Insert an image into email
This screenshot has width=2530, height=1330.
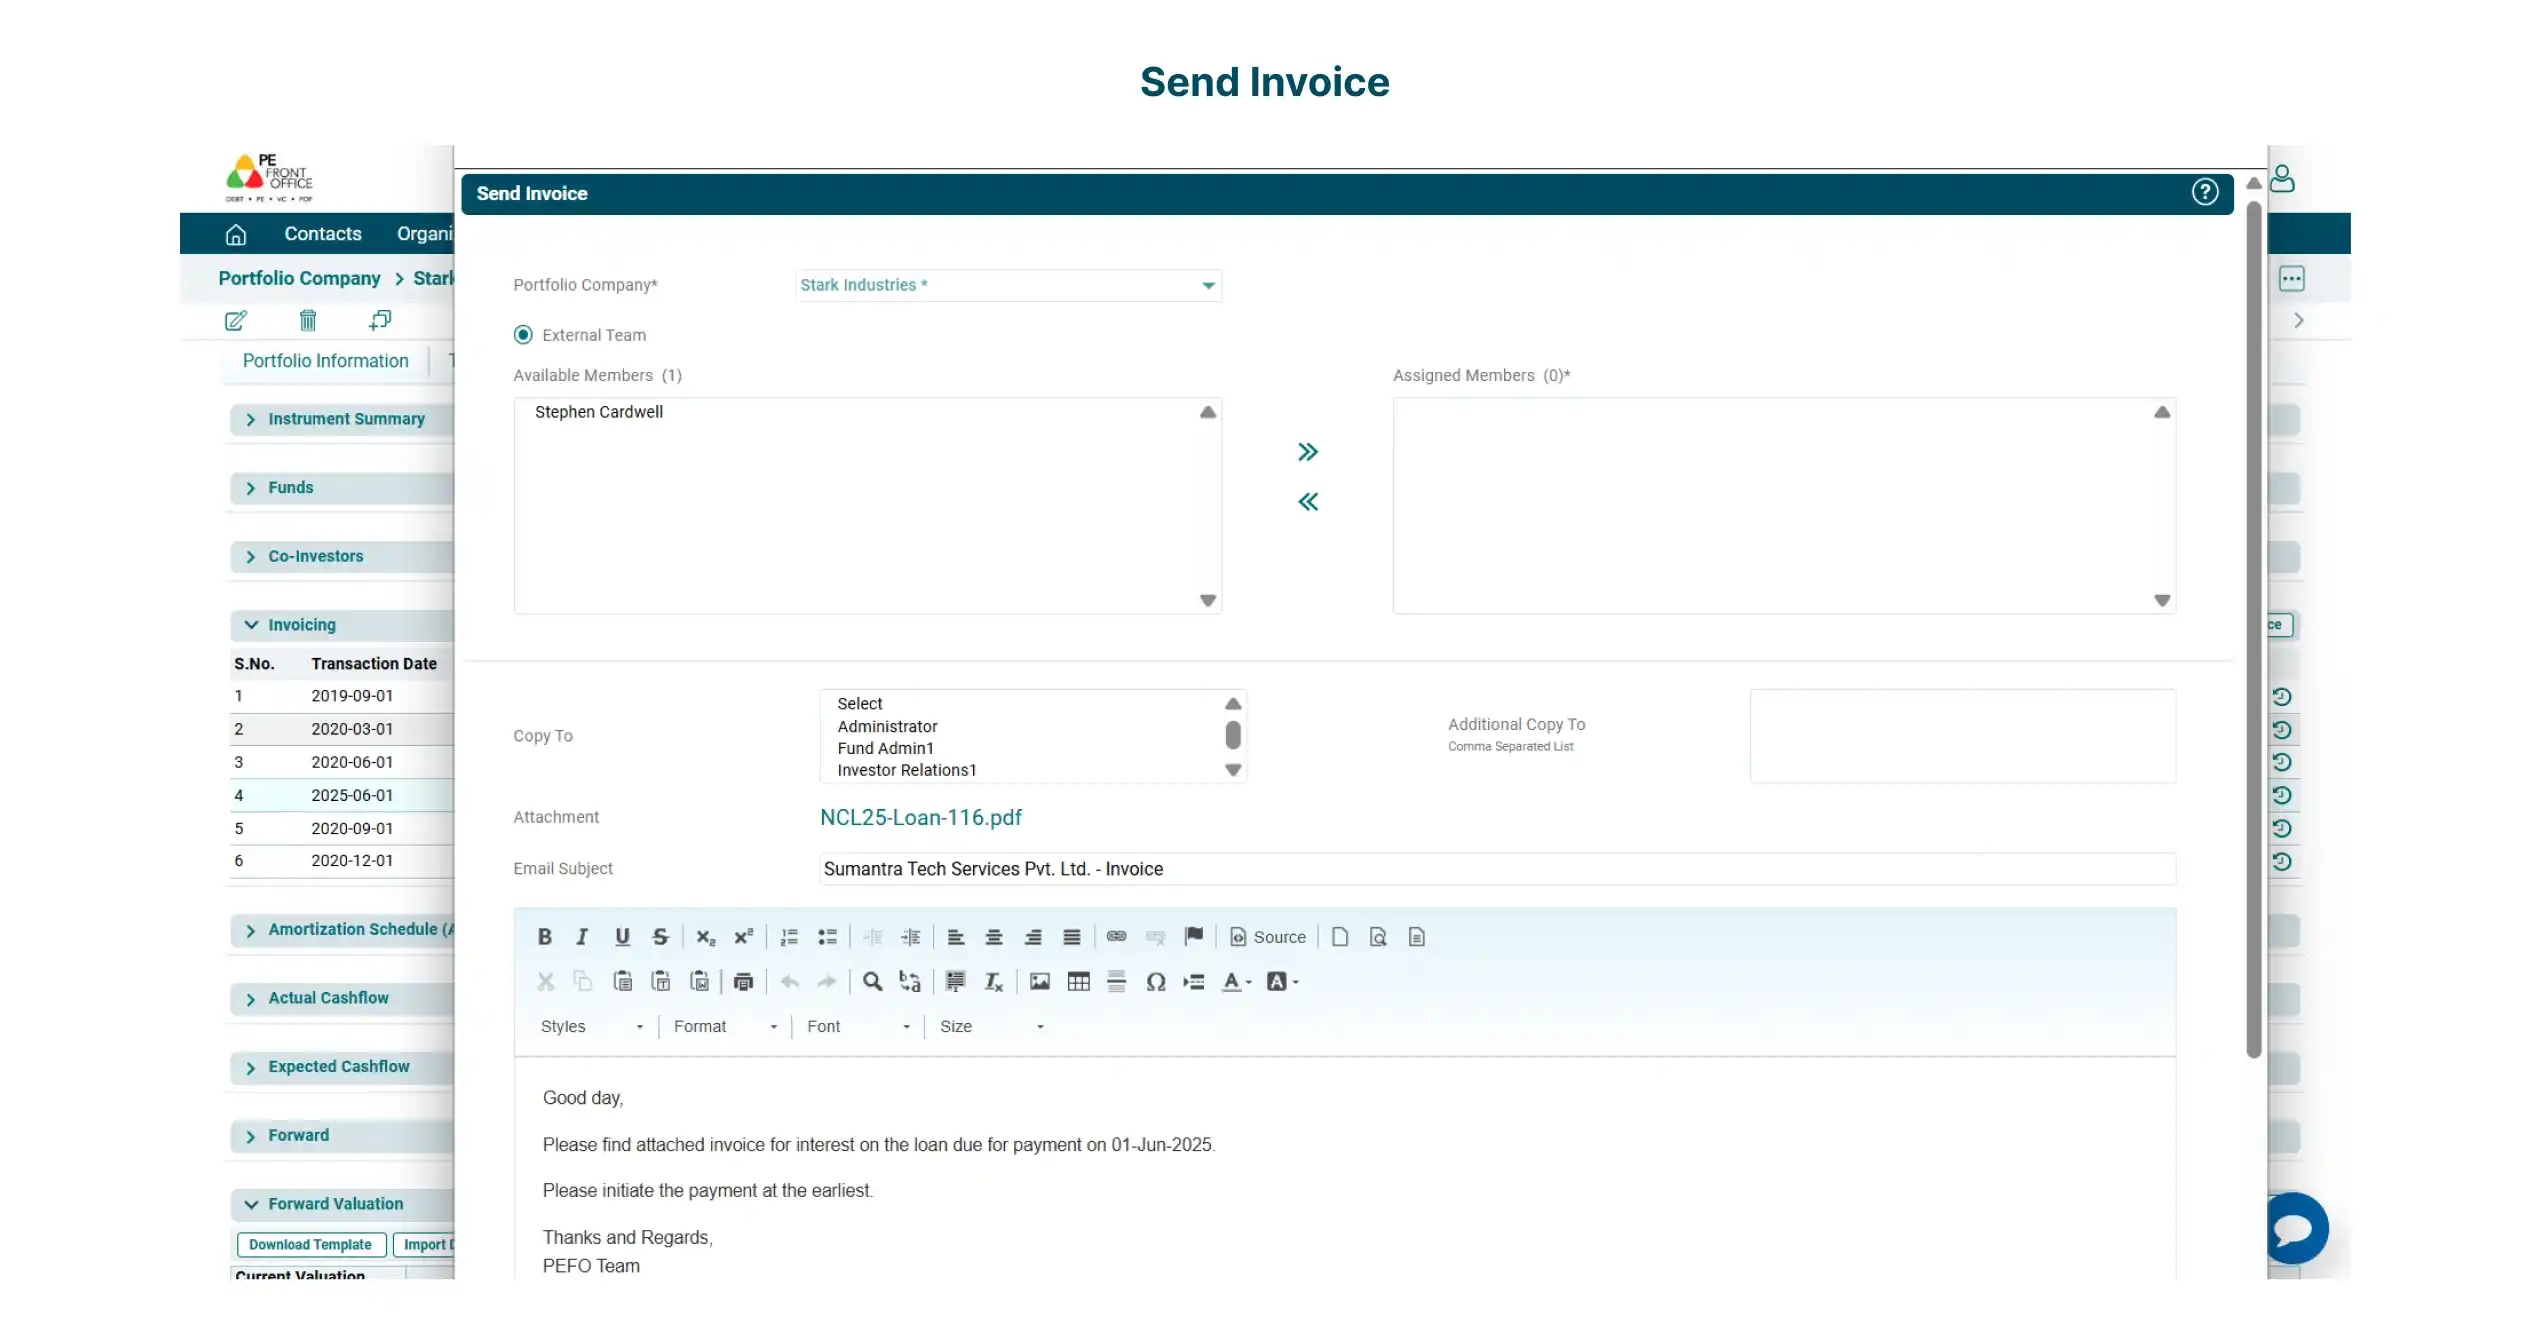(x=1040, y=982)
